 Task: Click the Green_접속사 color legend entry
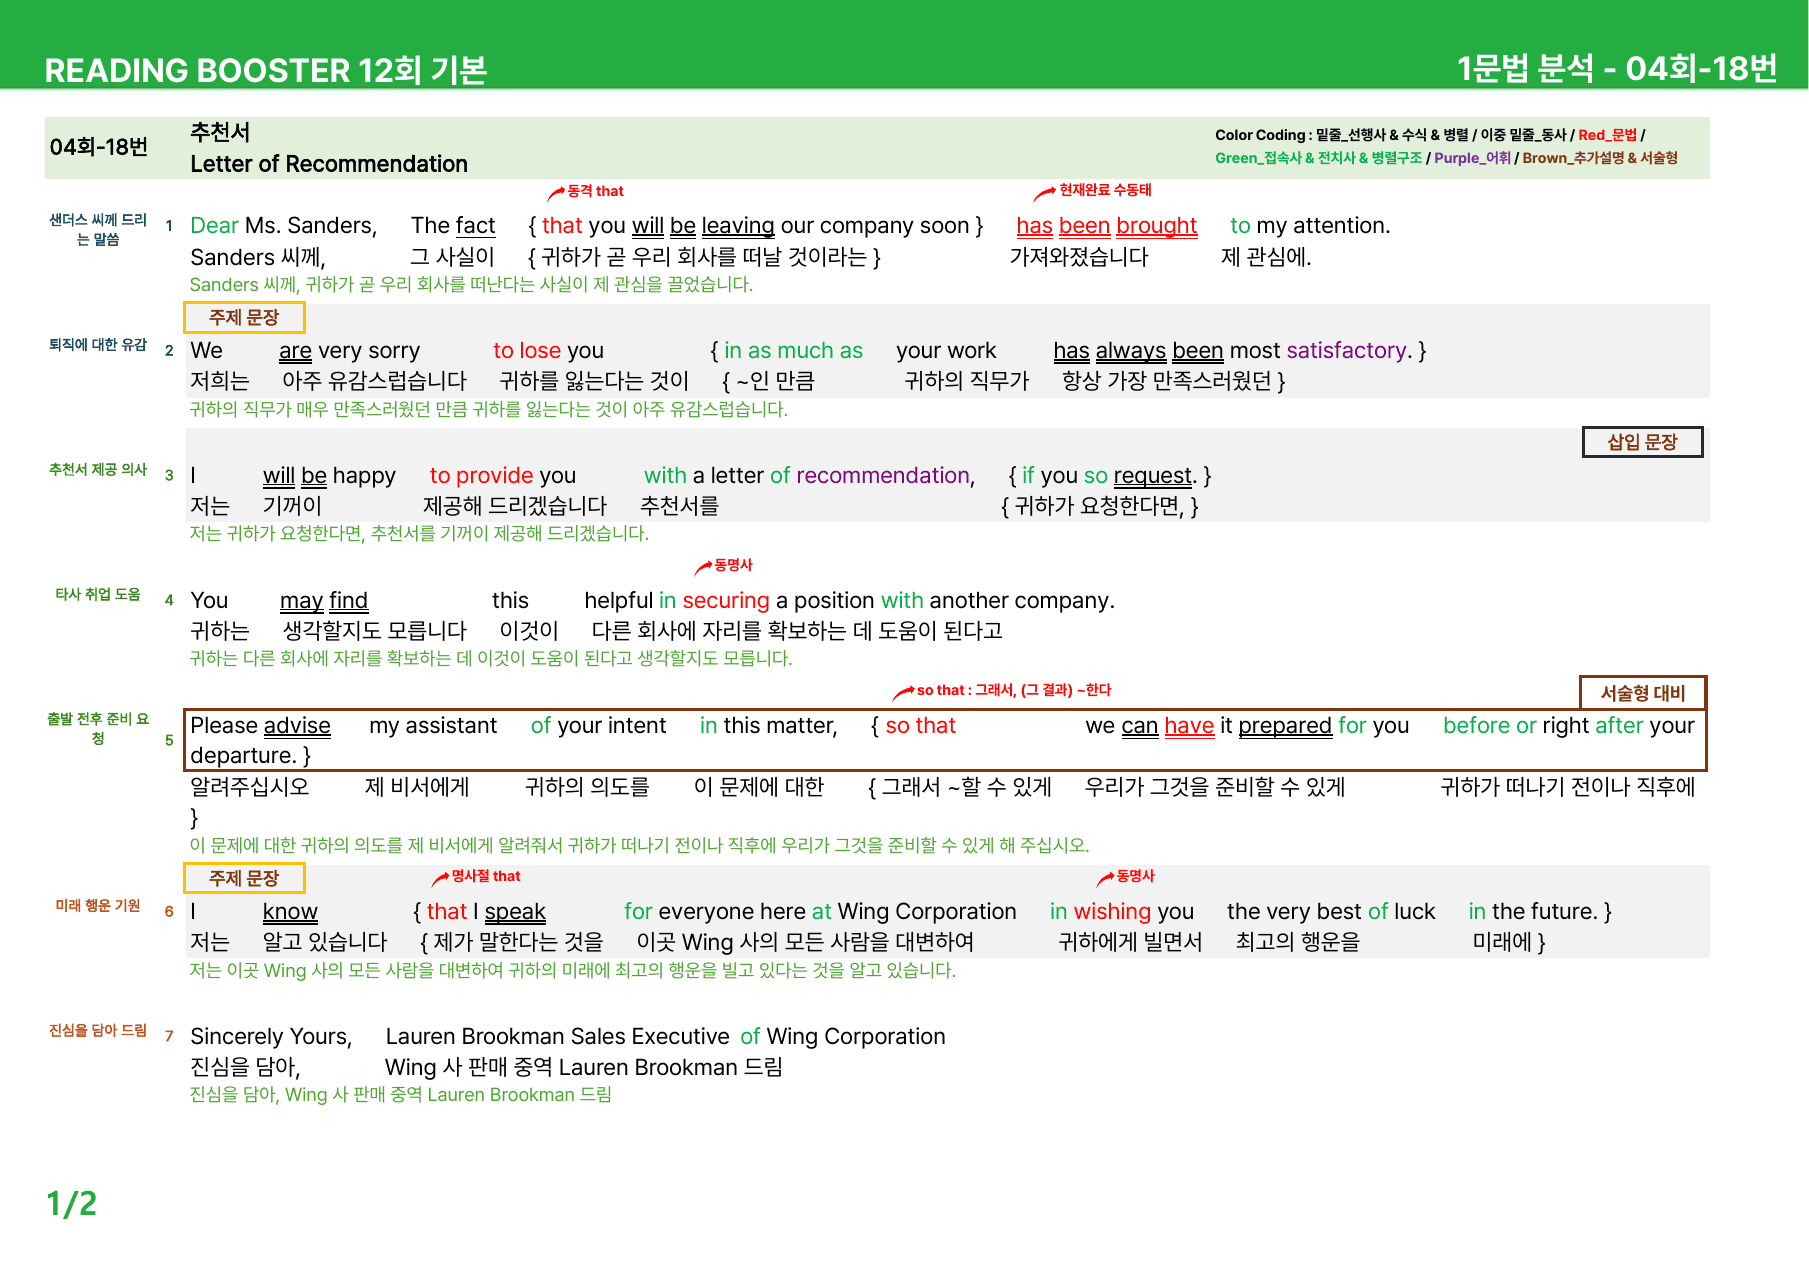[1318, 158]
